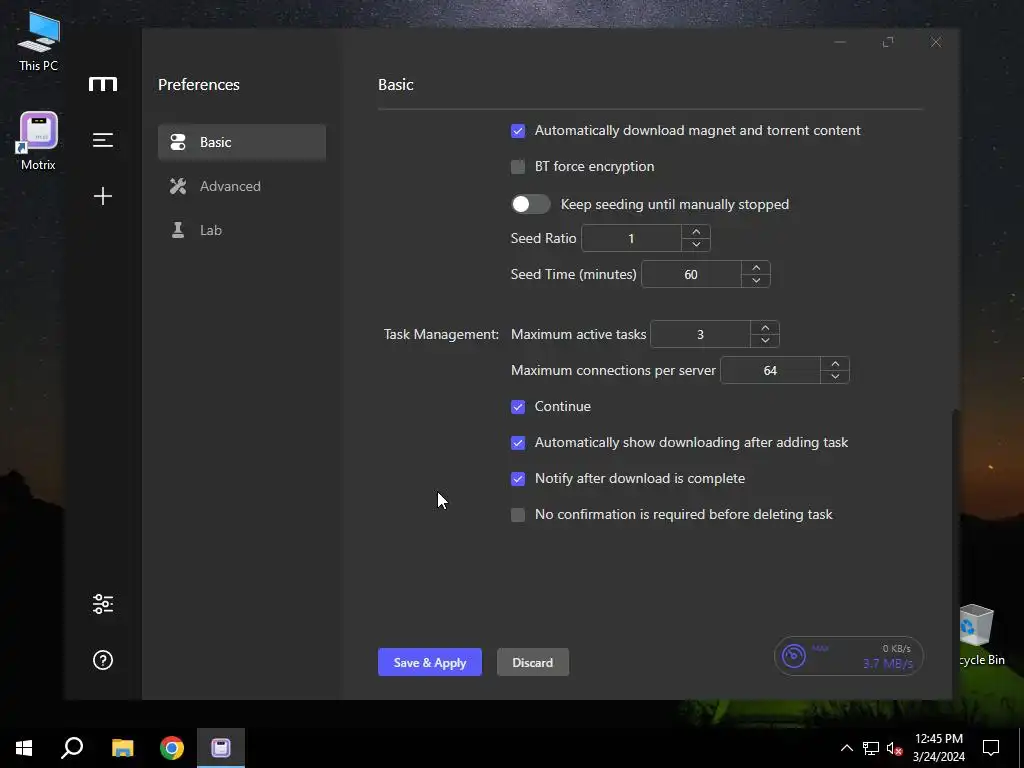Click the speedometer icon in speed widget
This screenshot has height=768, width=1024.
pyautogui.click(x=793, y=656)
